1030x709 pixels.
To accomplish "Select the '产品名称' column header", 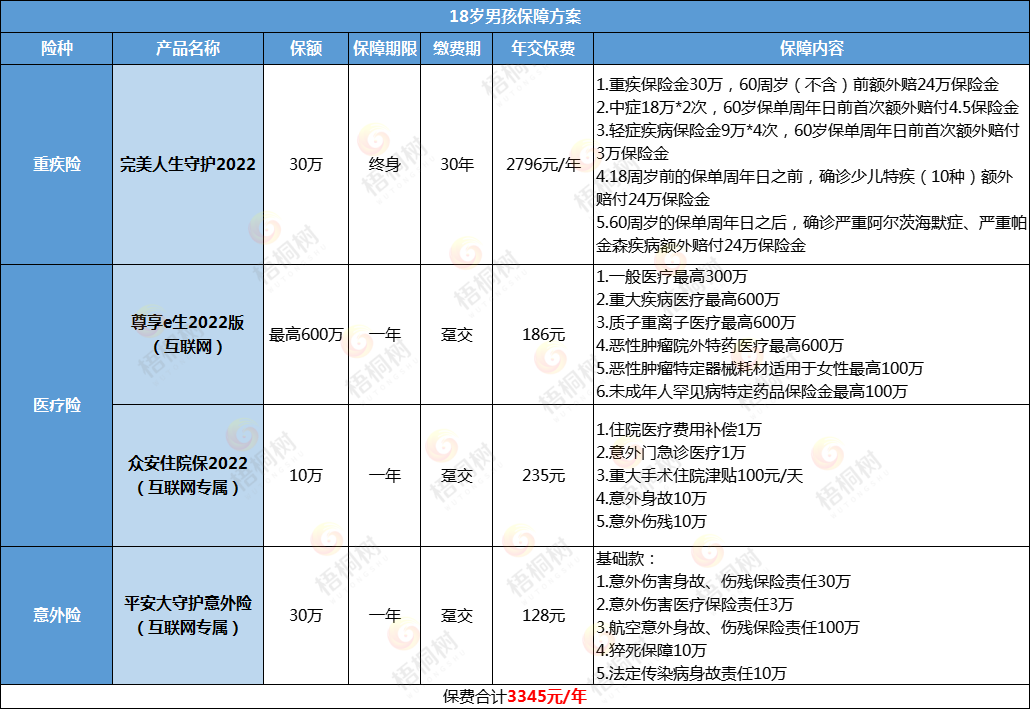I will pyautogui.click(x=188, y=49).
